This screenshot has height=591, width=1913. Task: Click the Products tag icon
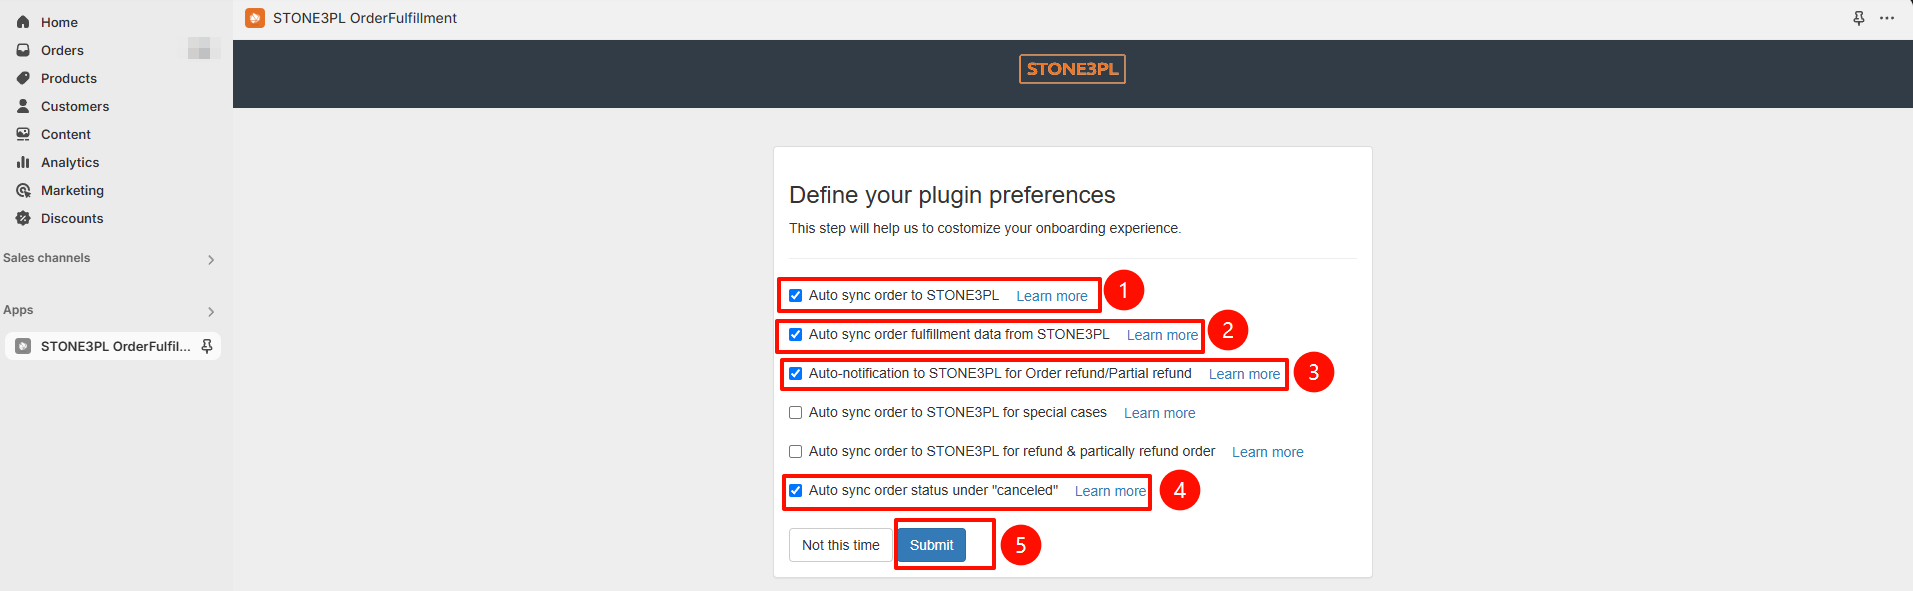tap(23, 78)
